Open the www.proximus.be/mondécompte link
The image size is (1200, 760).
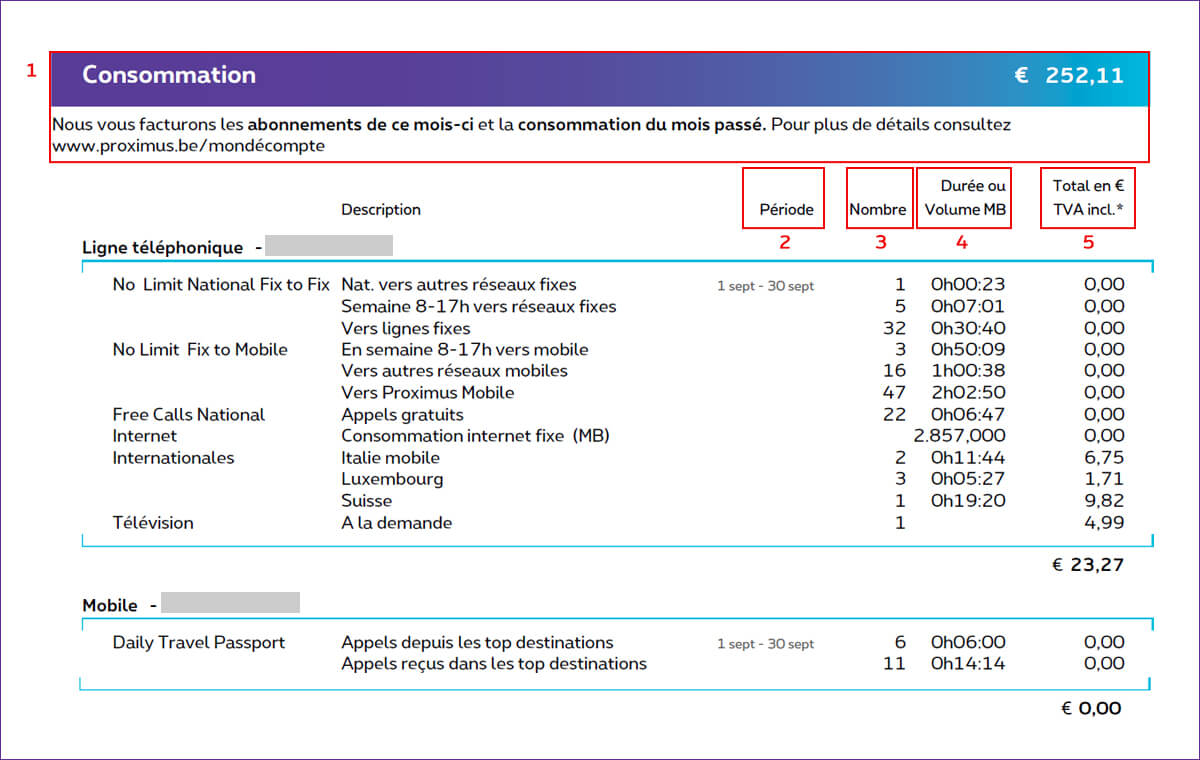188,146
